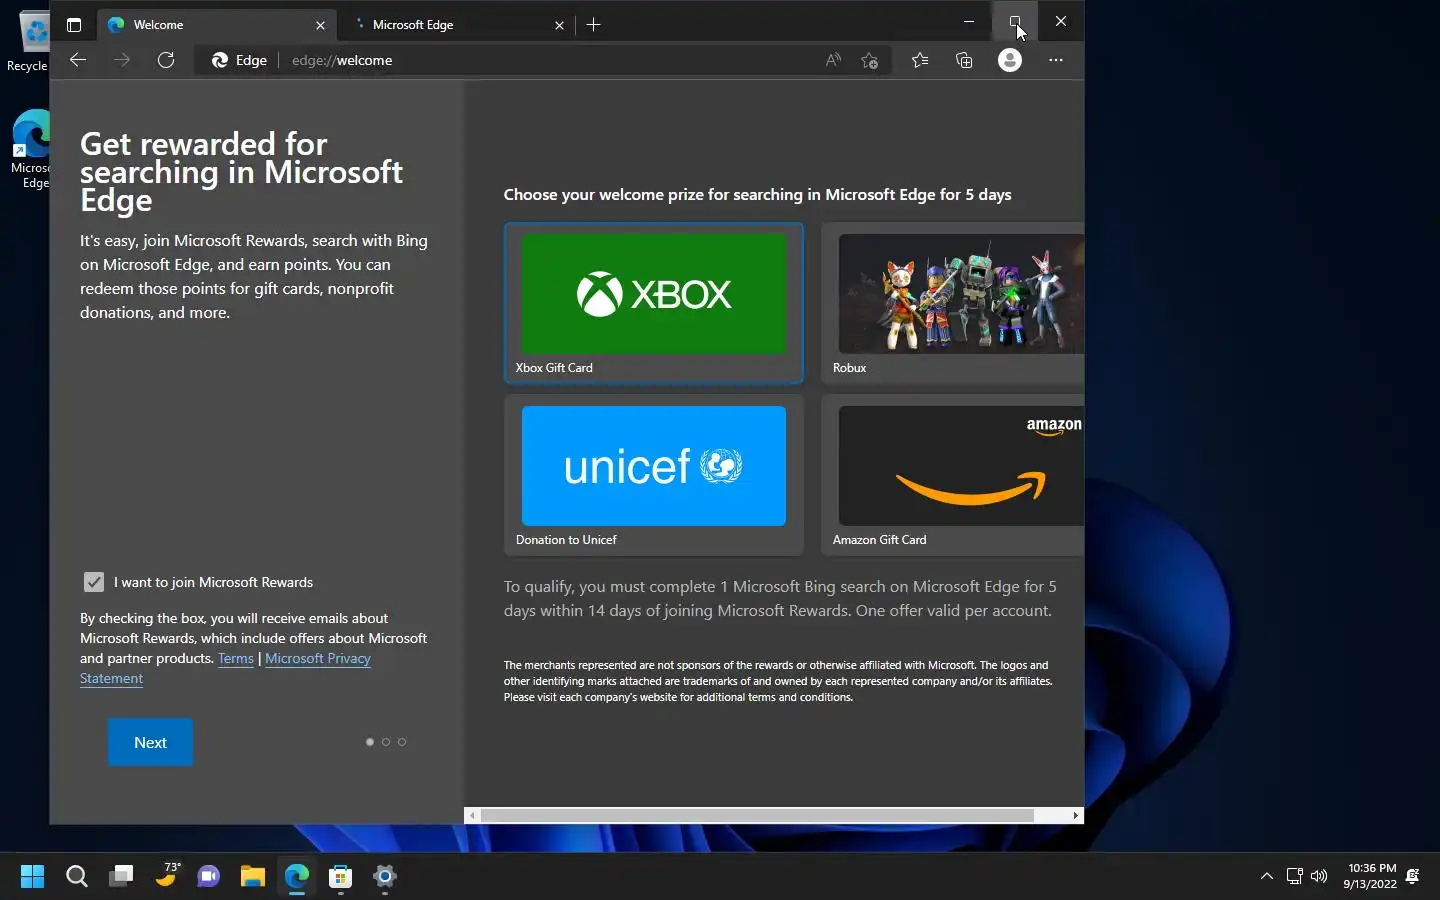
Task: Uncheck I want to join Microsoft Rewards
Action: click(94, 582)
